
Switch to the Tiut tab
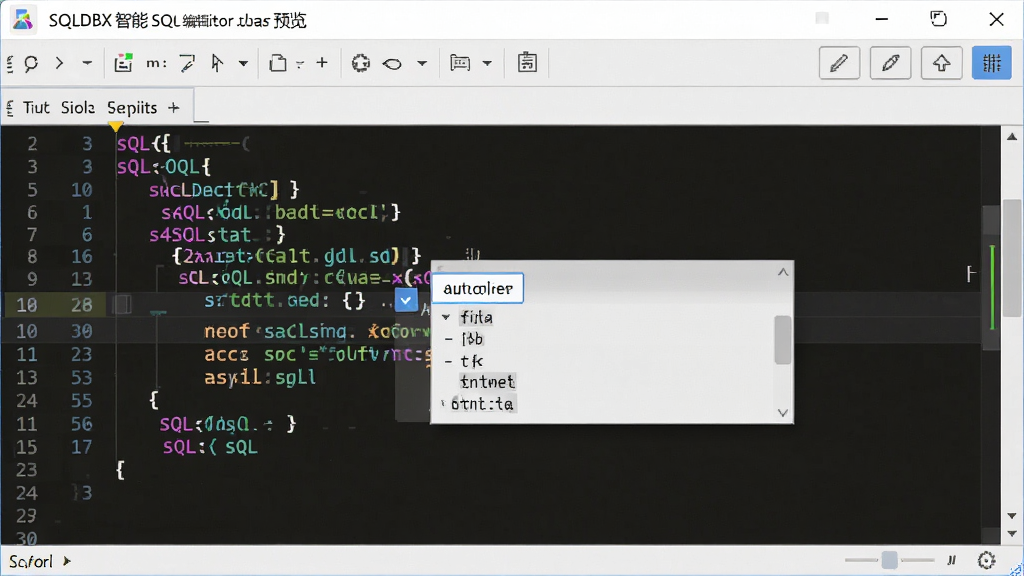pos(36,108)
